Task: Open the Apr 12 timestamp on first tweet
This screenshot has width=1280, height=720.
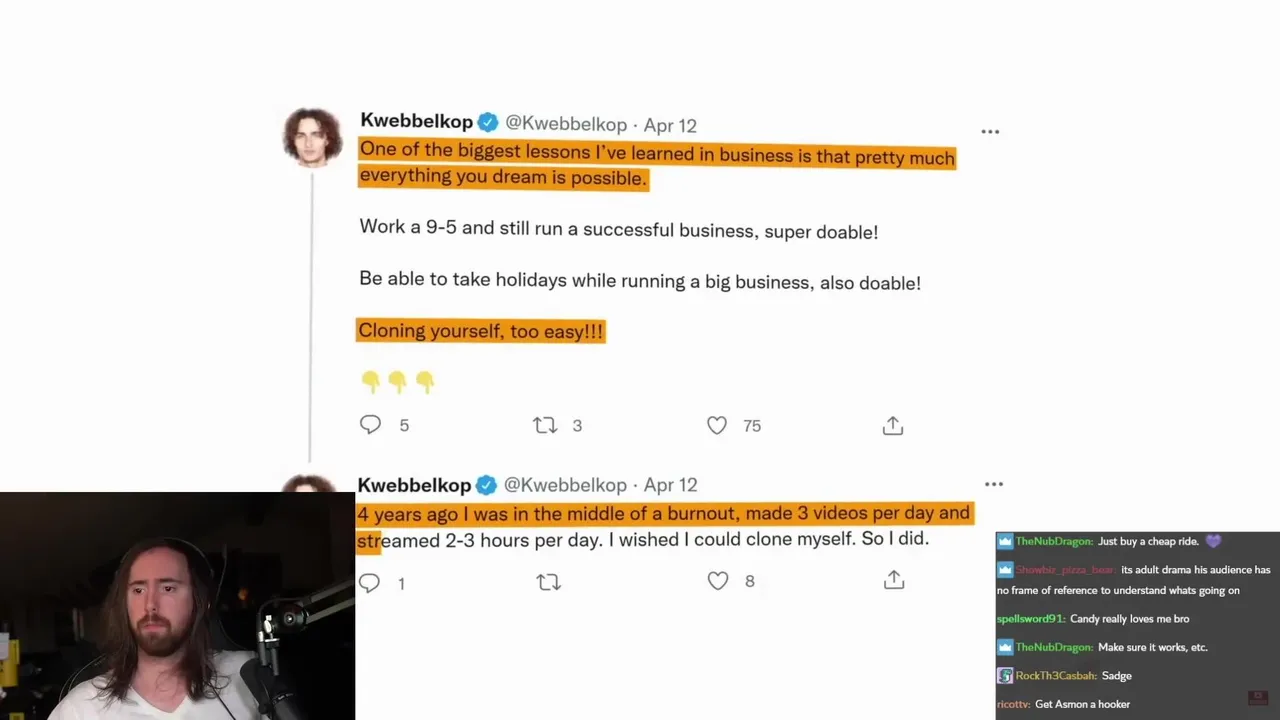Action: coord(670,125)
